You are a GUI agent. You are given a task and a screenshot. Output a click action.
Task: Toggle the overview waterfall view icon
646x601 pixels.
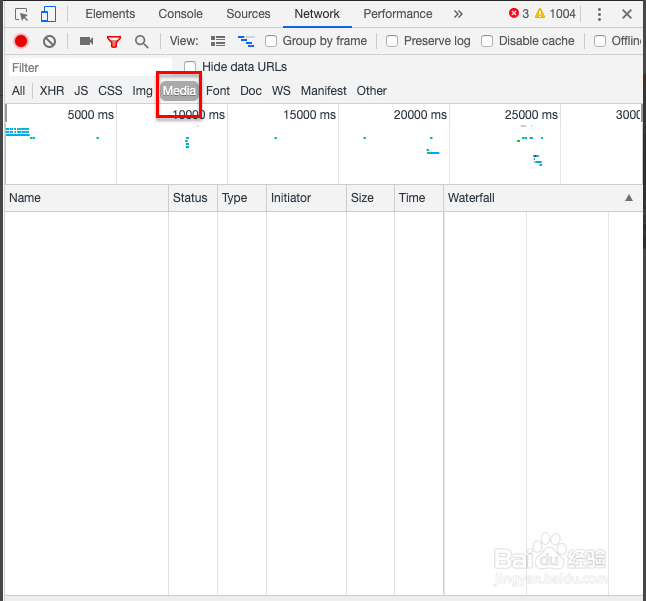(246, 41)
